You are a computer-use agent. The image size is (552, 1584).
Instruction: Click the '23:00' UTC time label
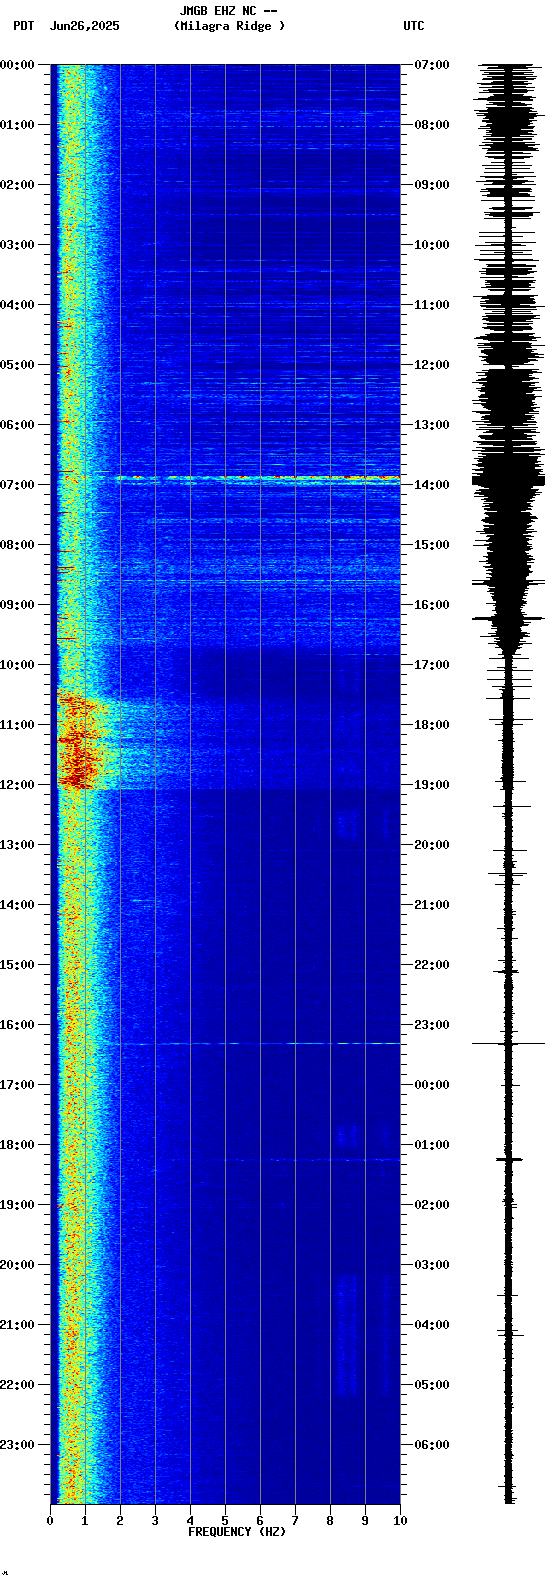coord(432,1025)
